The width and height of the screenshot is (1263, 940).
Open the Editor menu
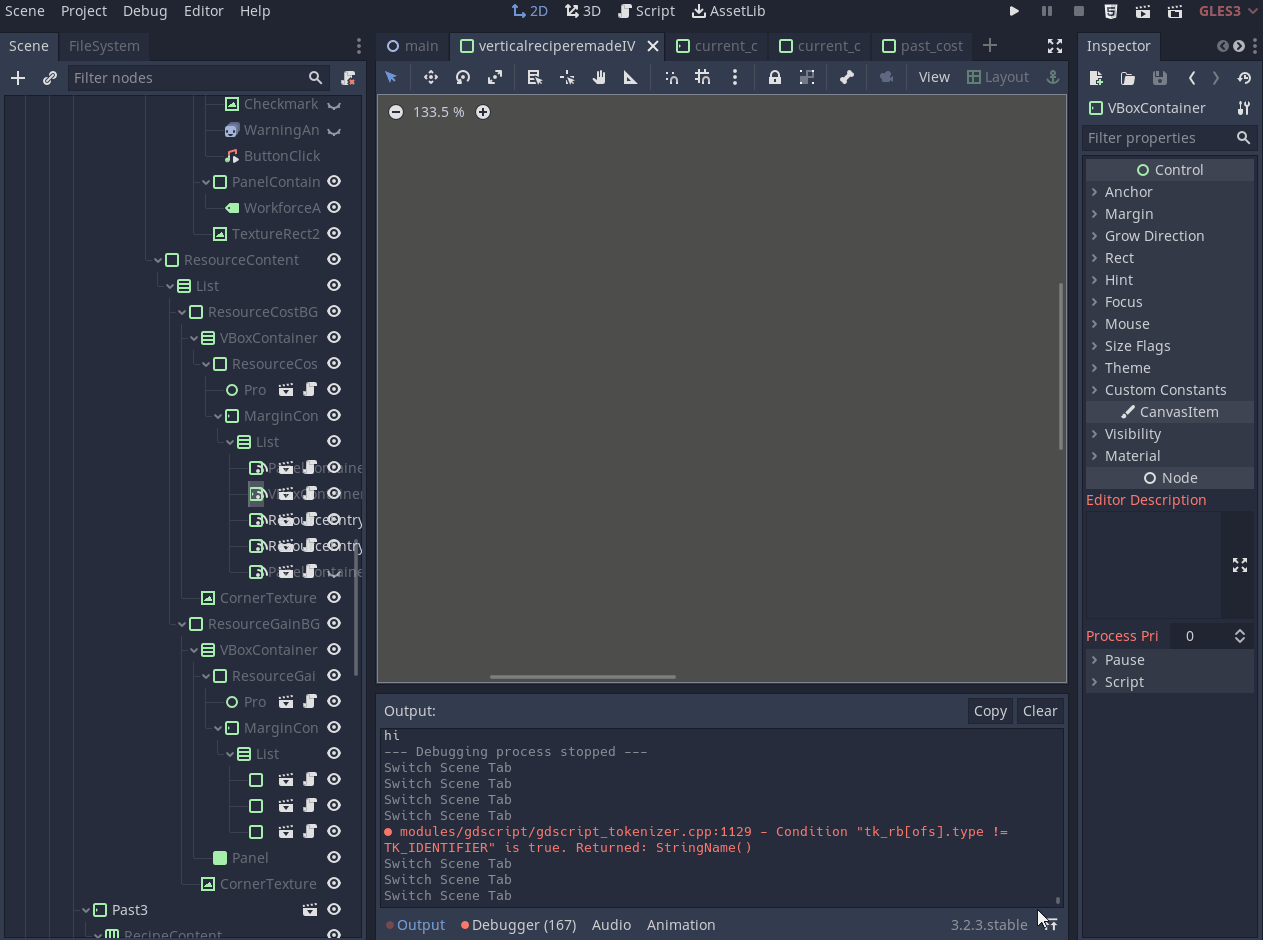pyautogui.click(x=204, y=11)
